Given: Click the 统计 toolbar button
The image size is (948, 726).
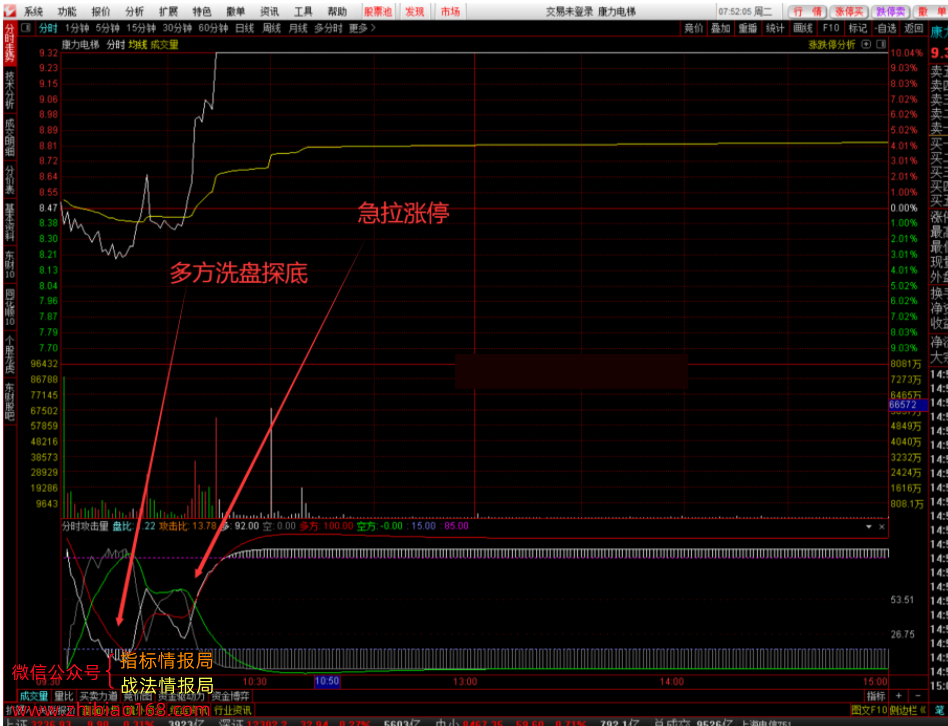Looking at the screenshot, I should (x=775, y=28).
